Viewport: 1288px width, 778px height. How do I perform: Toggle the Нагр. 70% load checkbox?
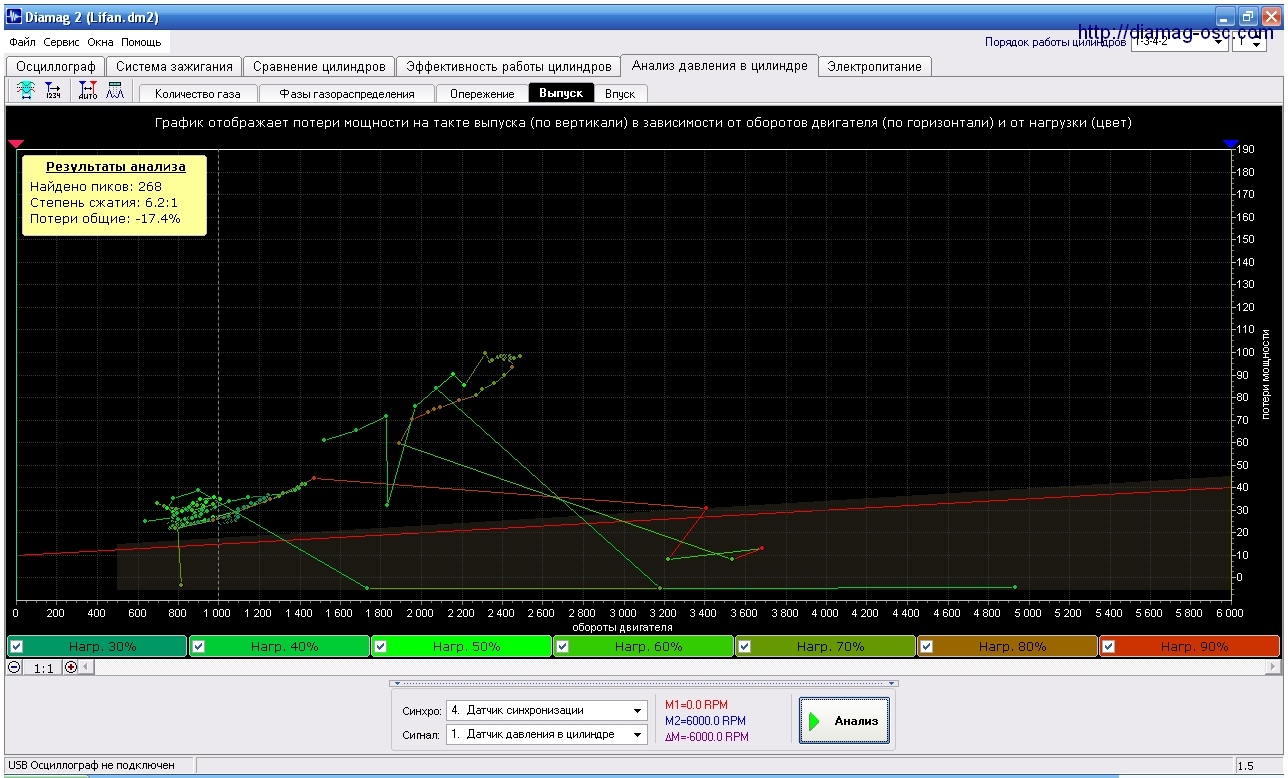pyautogui.click(x=744, y=647)
